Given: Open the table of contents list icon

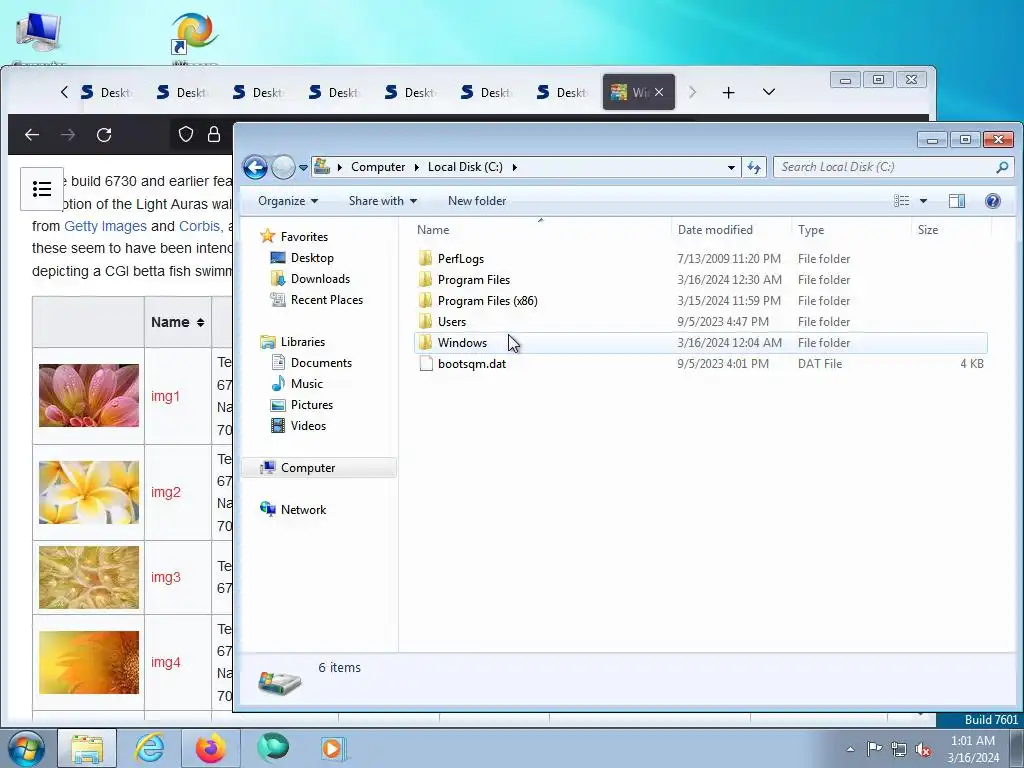Looking at the screenshot, I should click(42, 189).
